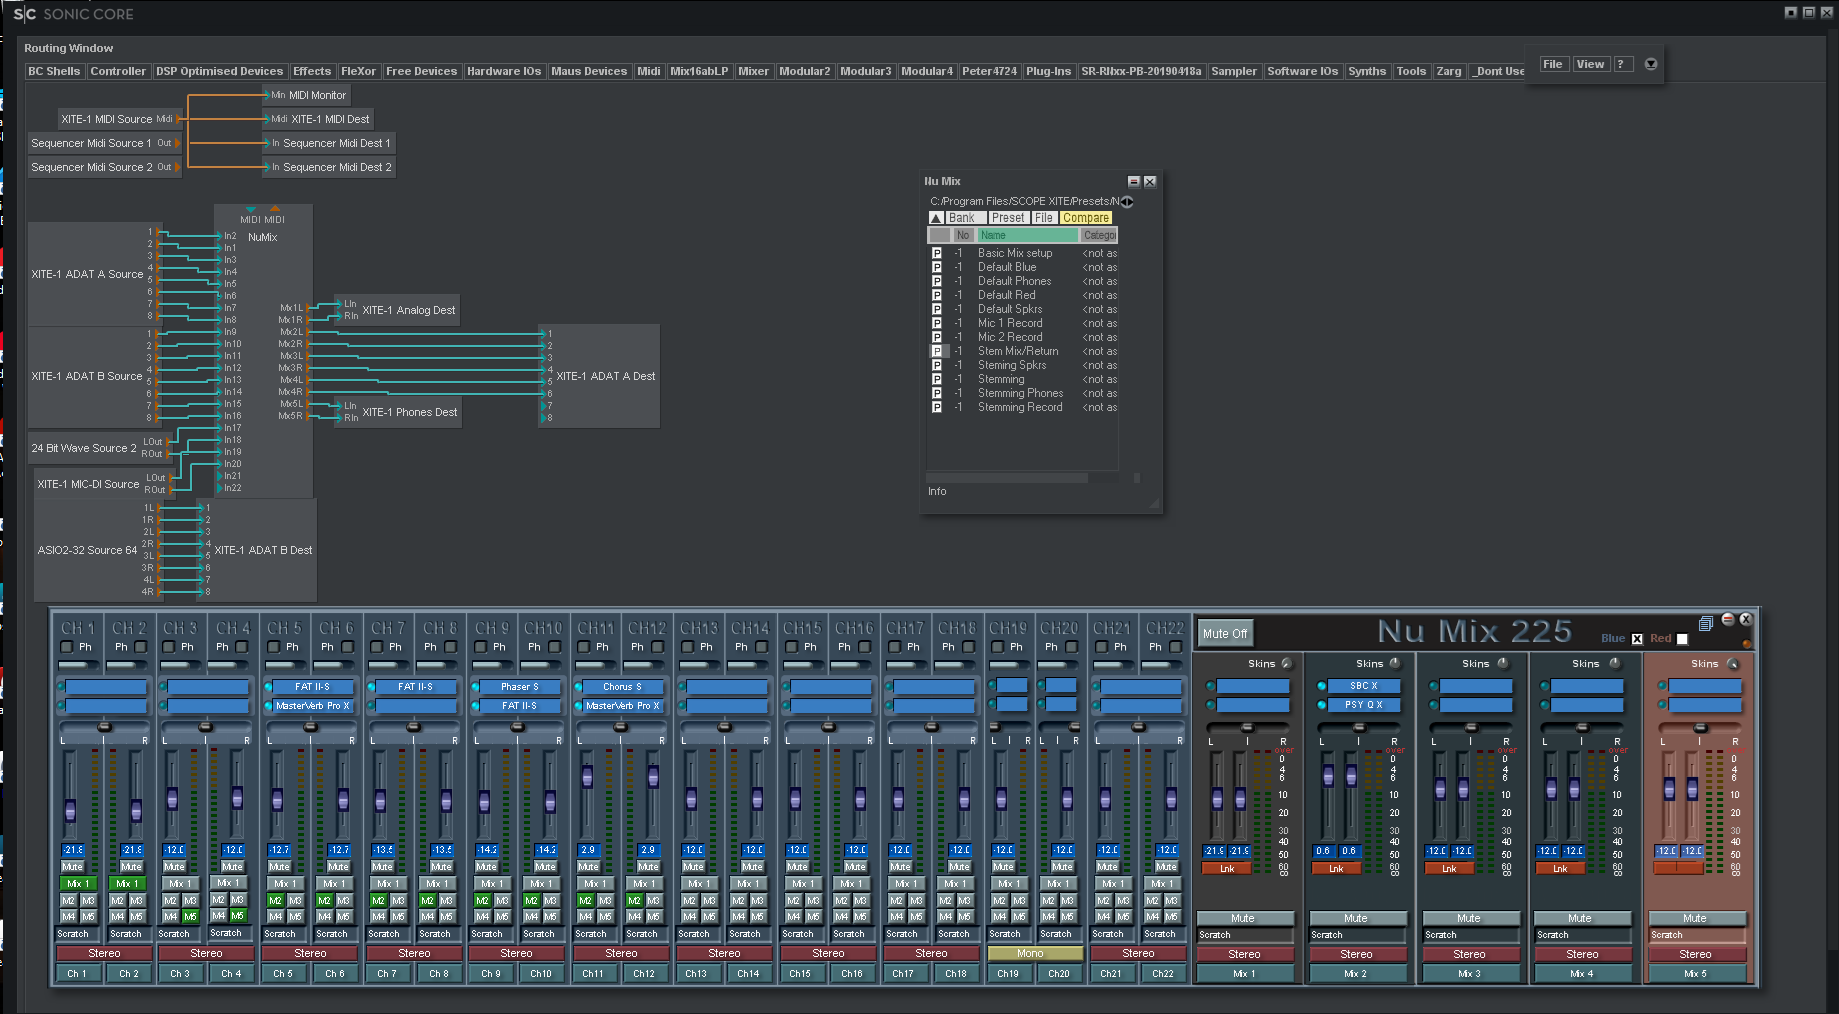Click the up-triangle icon beside Bank
Screen dimensions: 1839x1014
936,218
